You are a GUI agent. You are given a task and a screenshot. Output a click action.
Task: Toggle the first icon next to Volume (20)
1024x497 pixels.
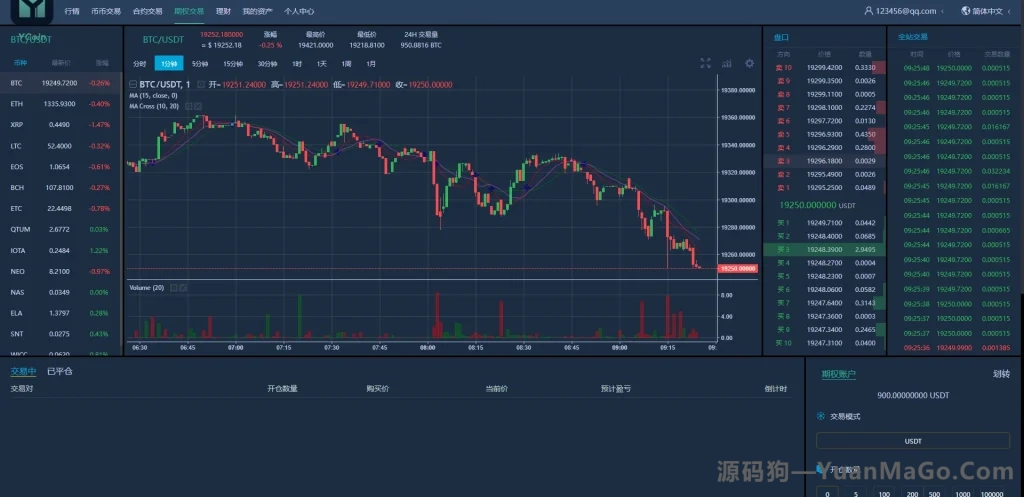(x=174, y=287)
